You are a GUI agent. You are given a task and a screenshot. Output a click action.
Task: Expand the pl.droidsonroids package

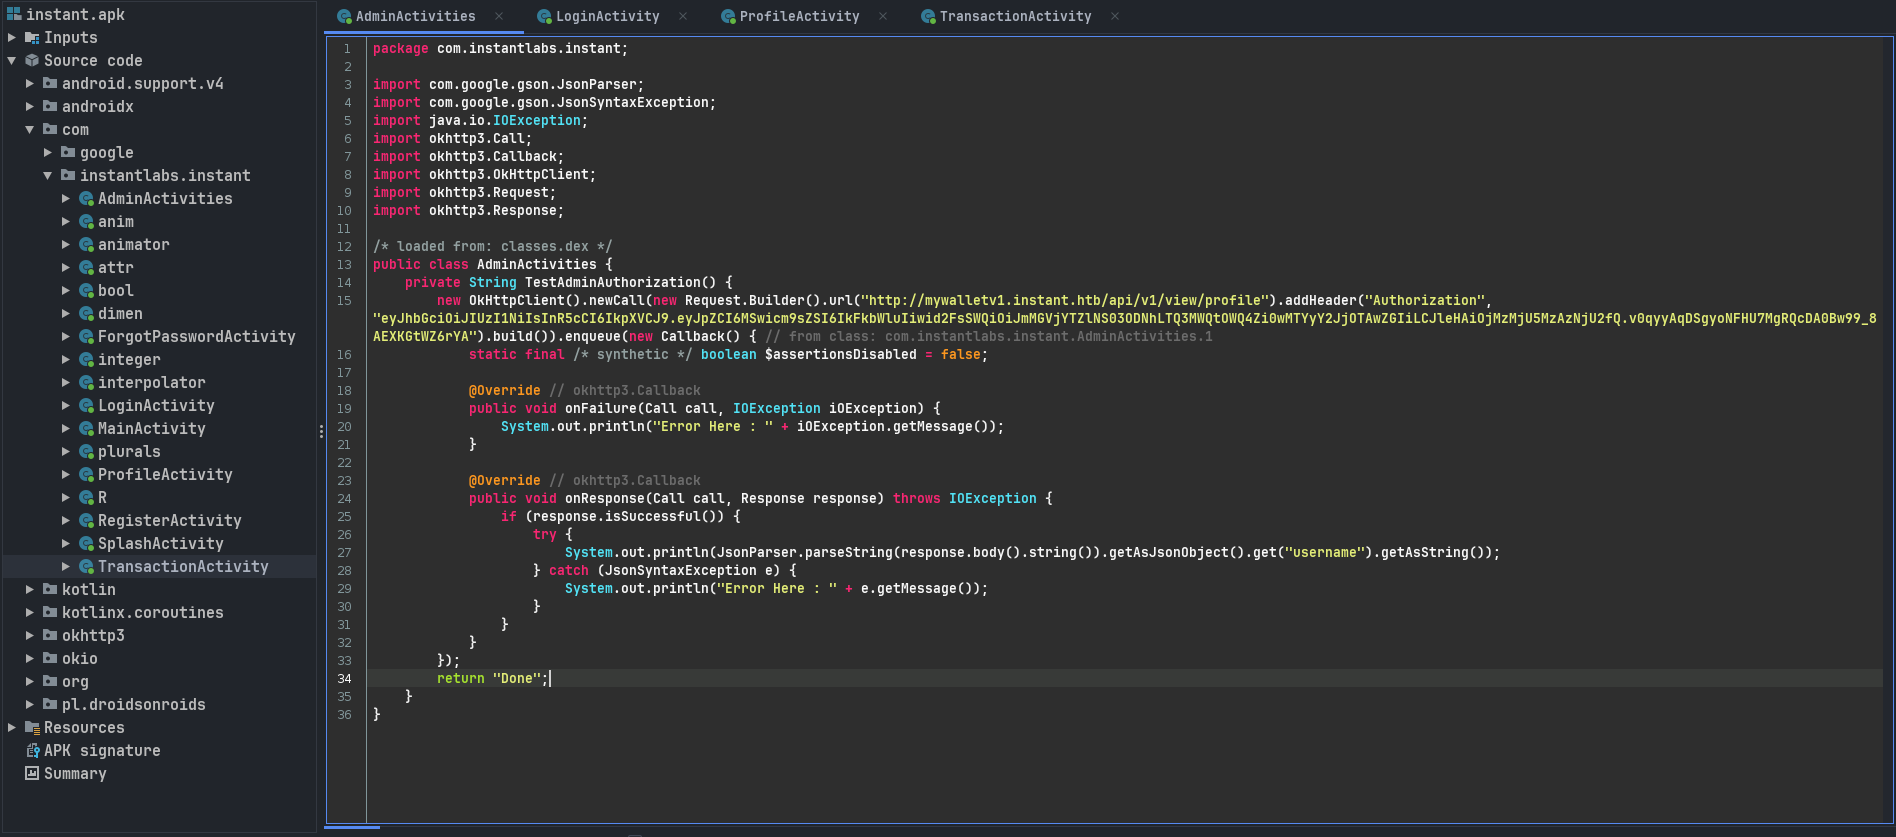pos(30,705)
